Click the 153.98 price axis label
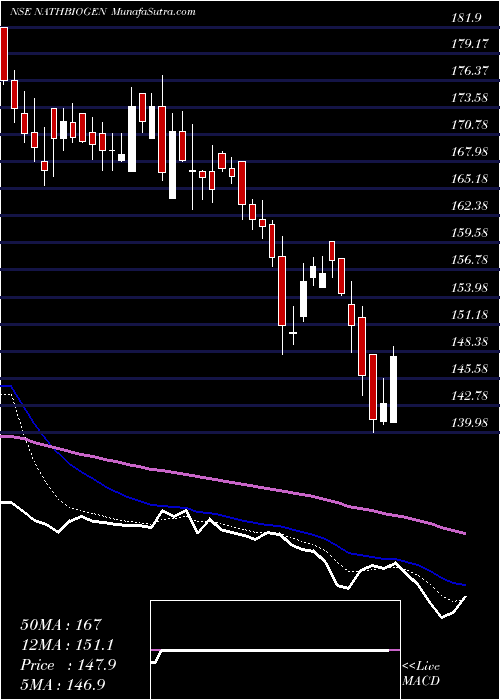The image size is (500, 700). [x=470, y=288]
